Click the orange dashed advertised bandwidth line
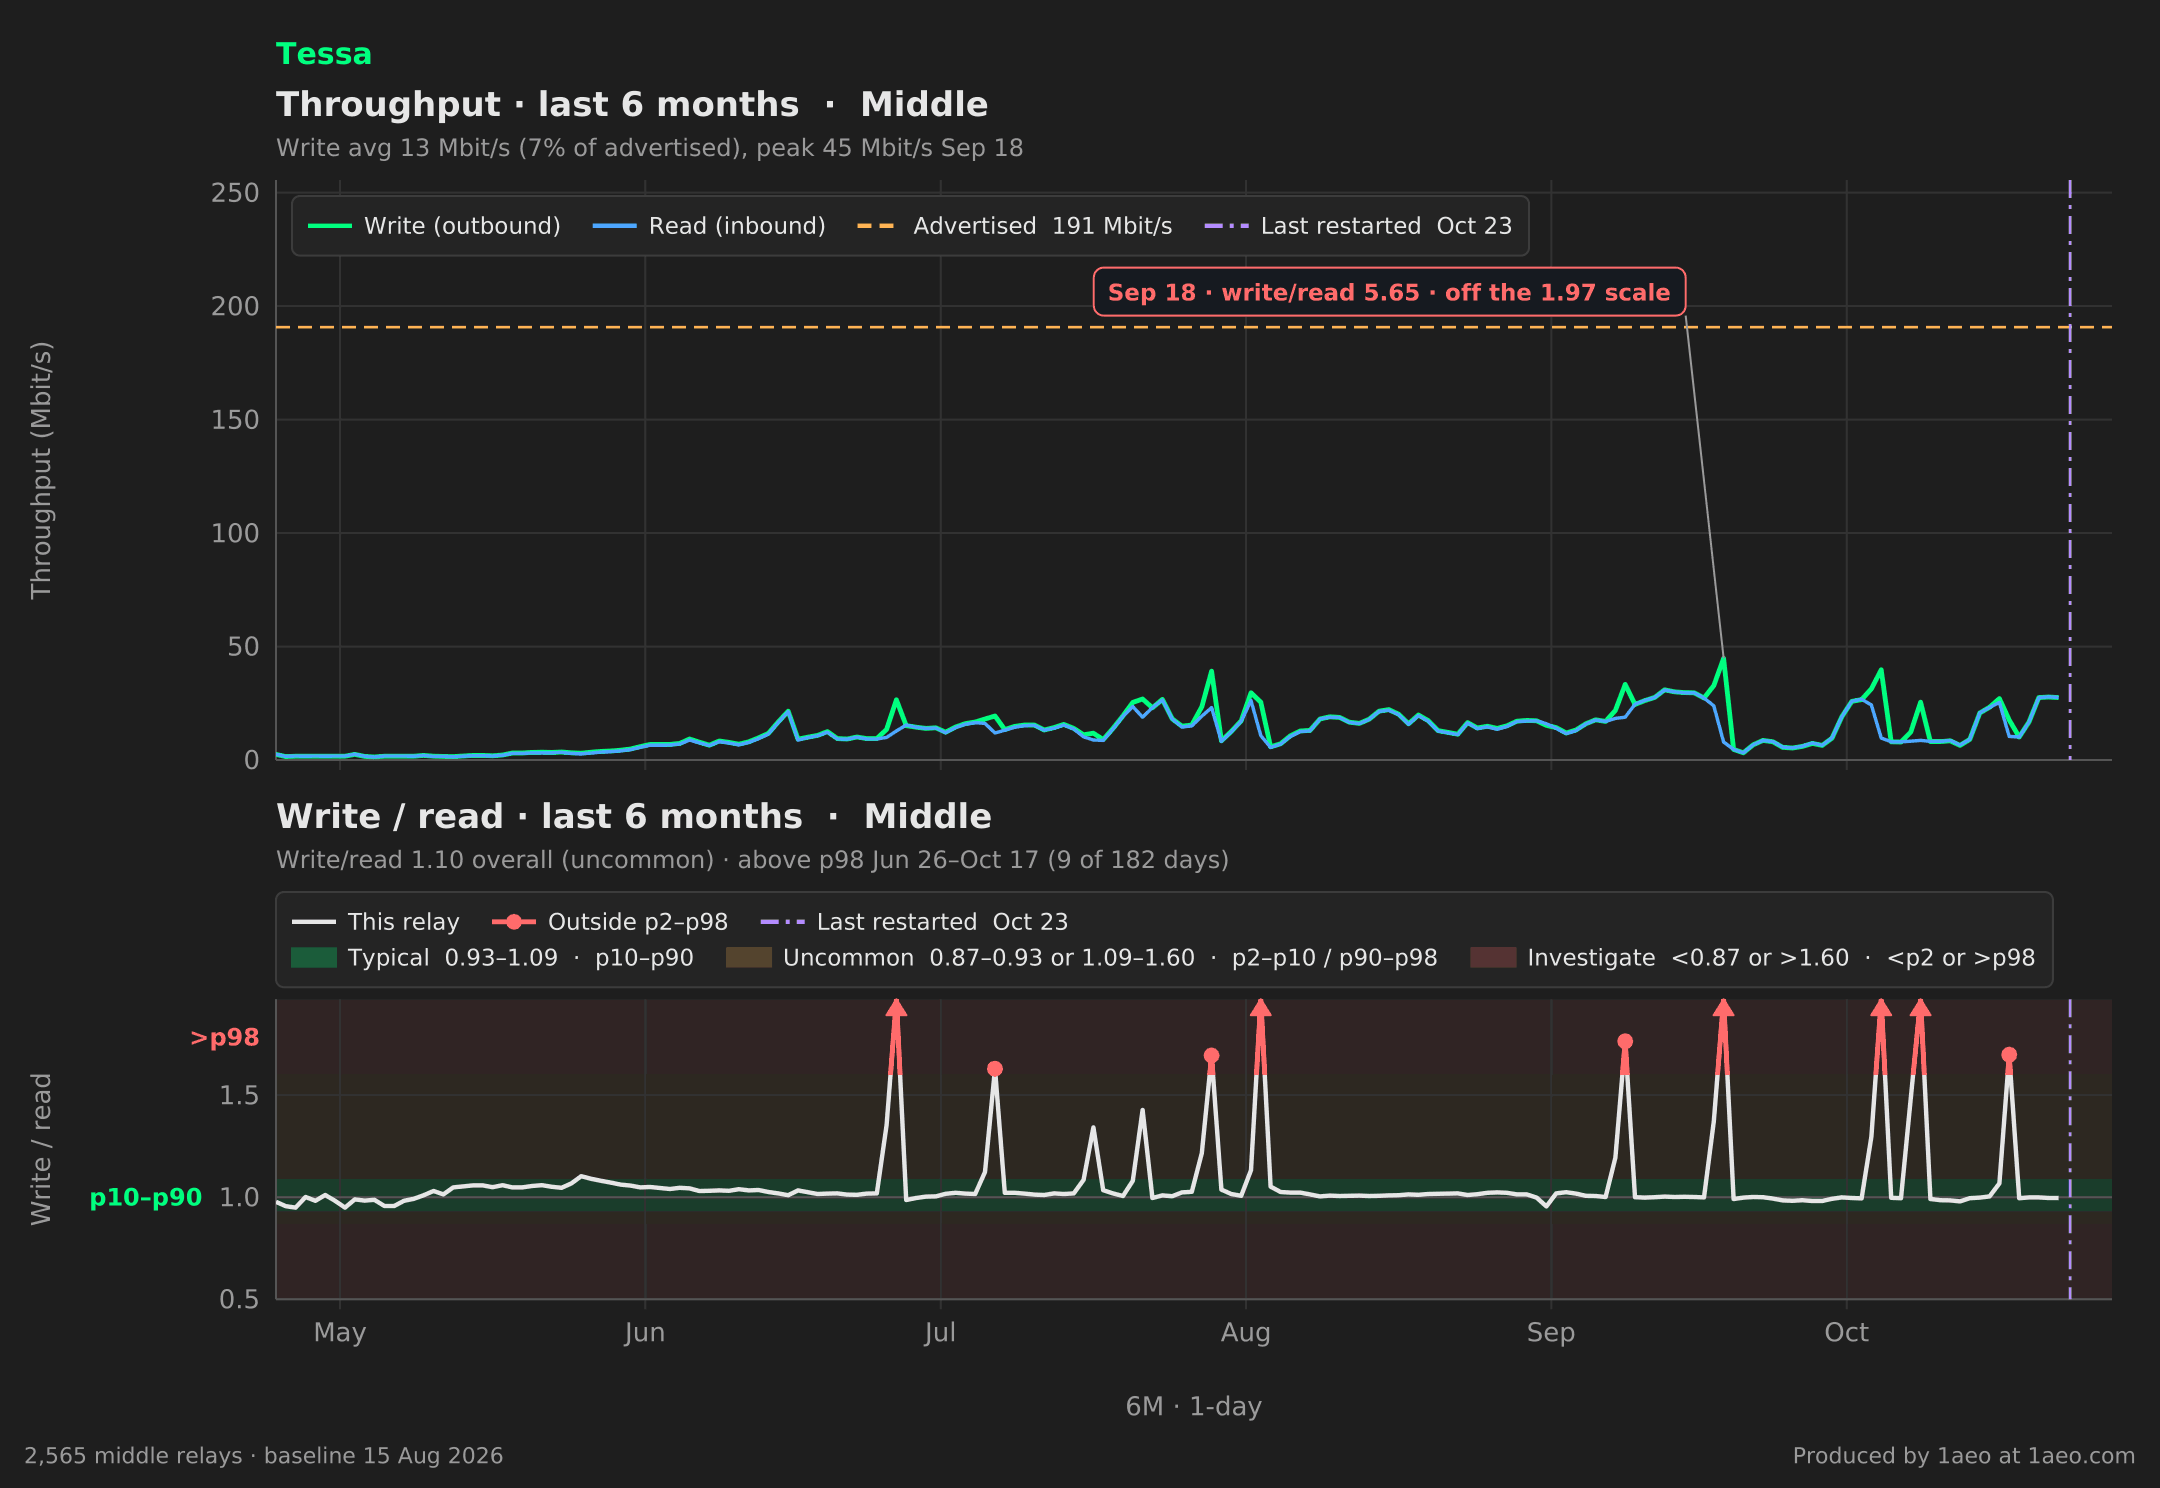This screenshot has height=1488, width=2160. 1194,327
